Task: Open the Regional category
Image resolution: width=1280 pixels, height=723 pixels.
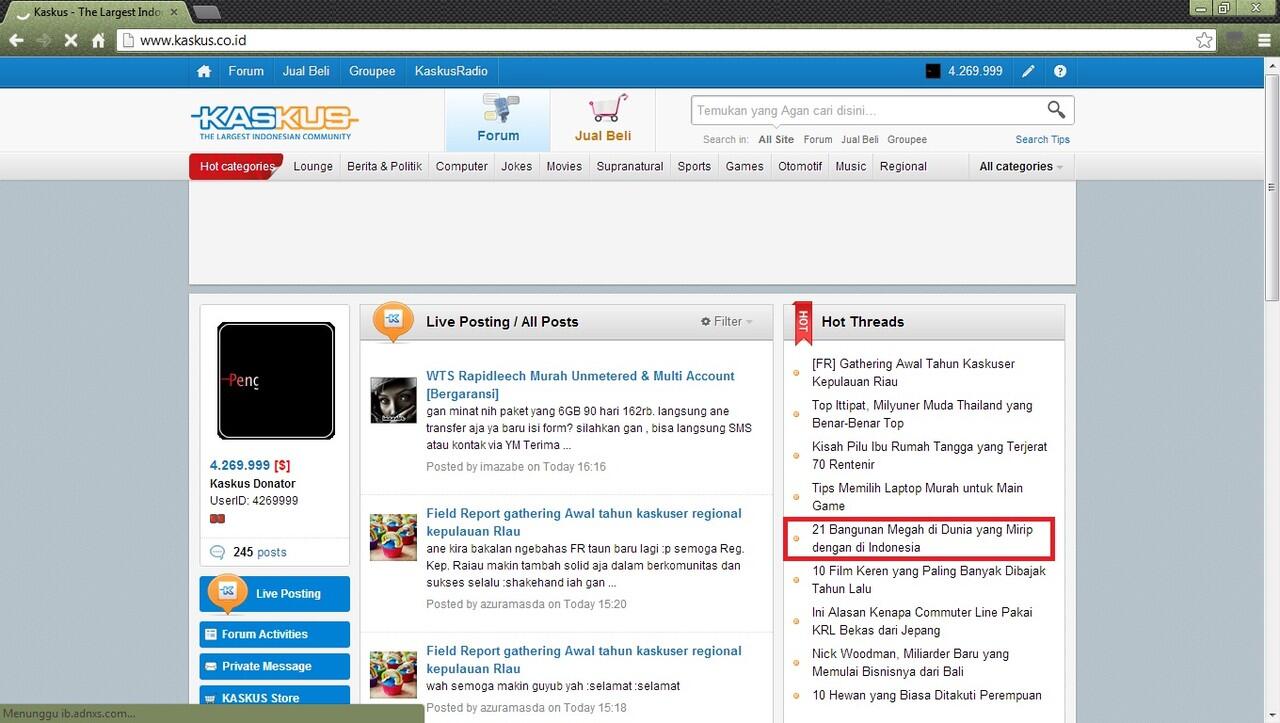Action: (903, 166)
